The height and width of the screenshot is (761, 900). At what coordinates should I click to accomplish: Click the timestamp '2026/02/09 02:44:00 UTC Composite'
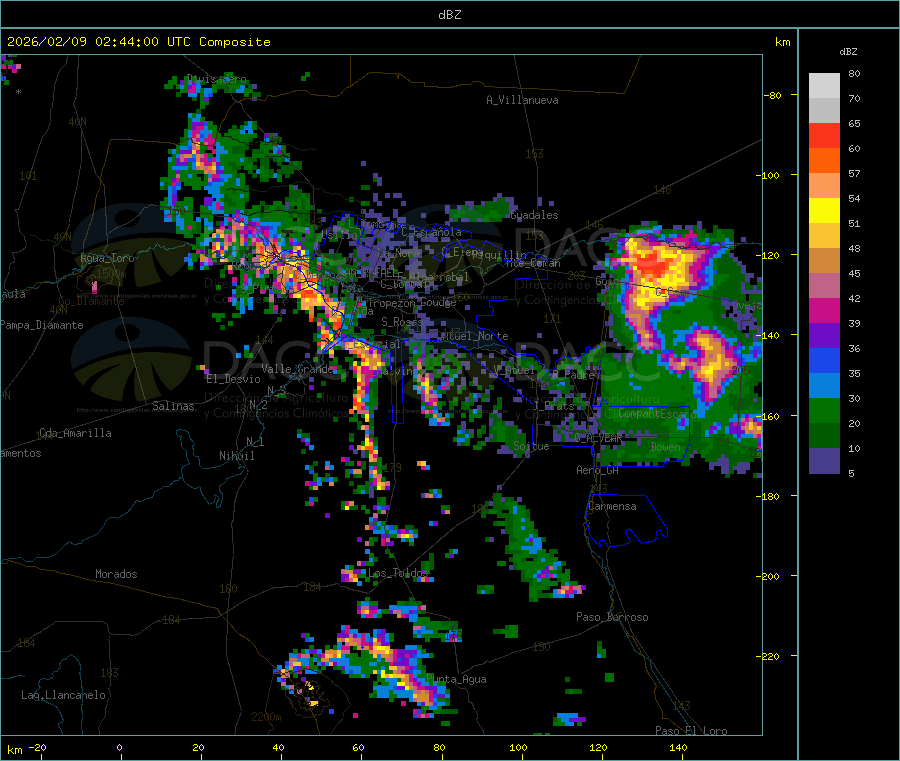[x=138, y=42]
